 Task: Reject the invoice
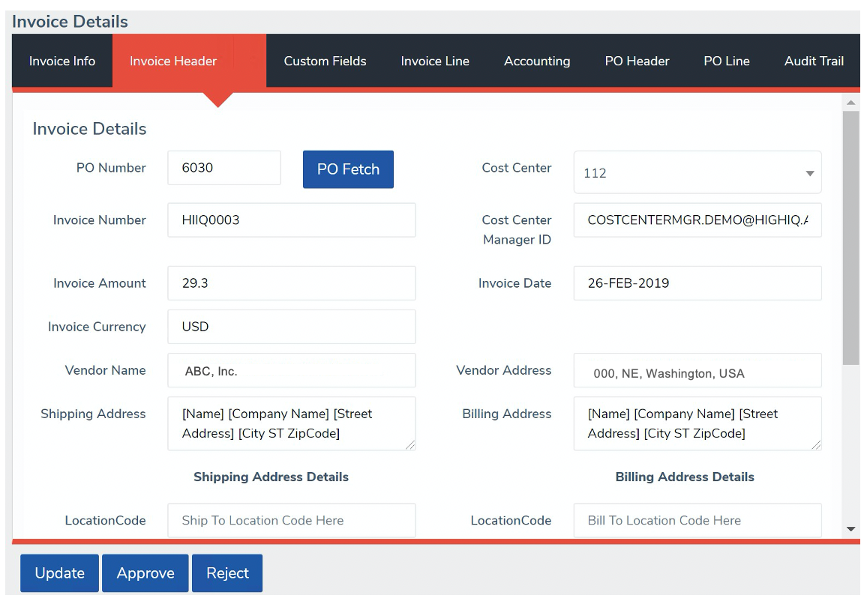tap(227, 573)
